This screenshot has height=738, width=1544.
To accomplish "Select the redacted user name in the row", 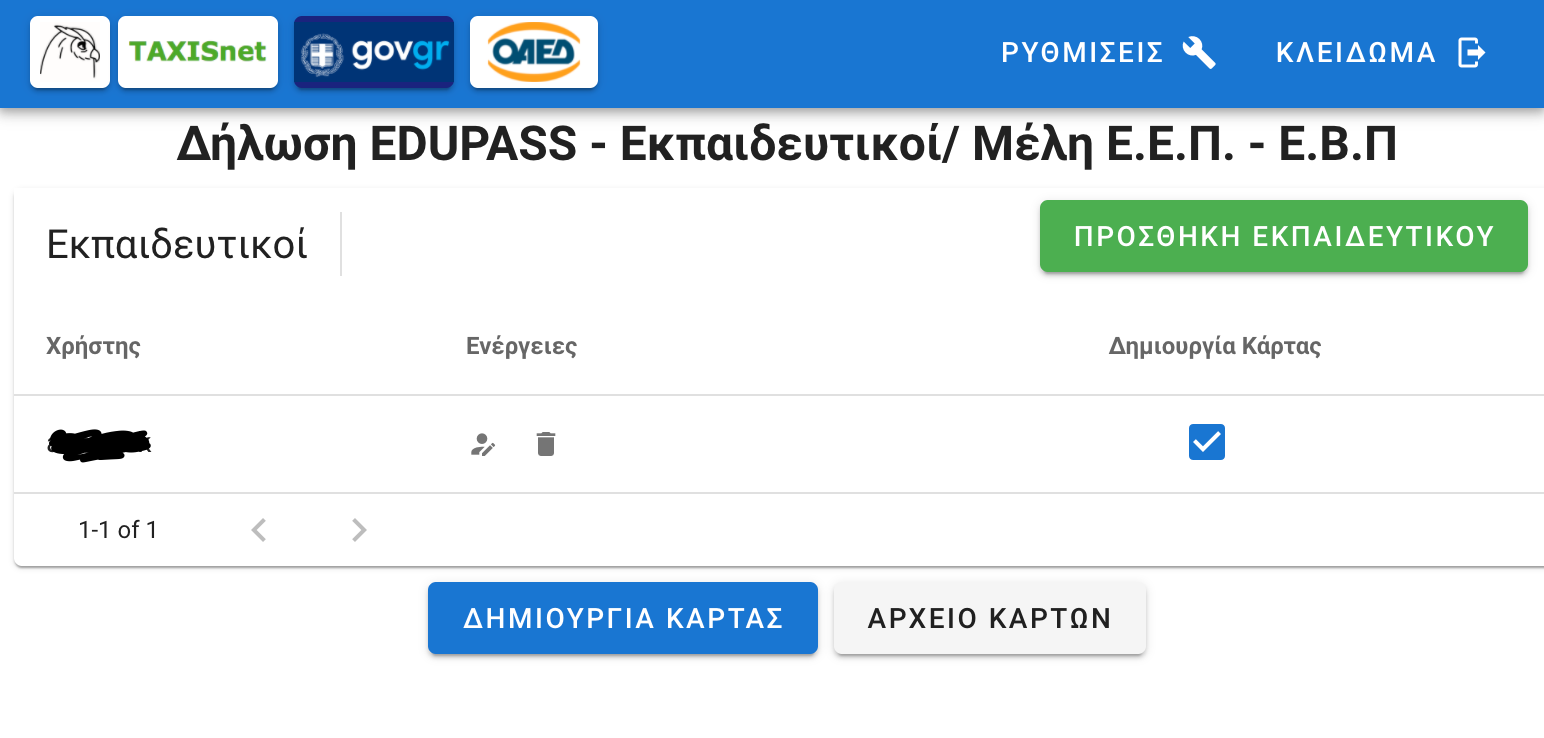I will pyautogui.click(x=98, y=444).
